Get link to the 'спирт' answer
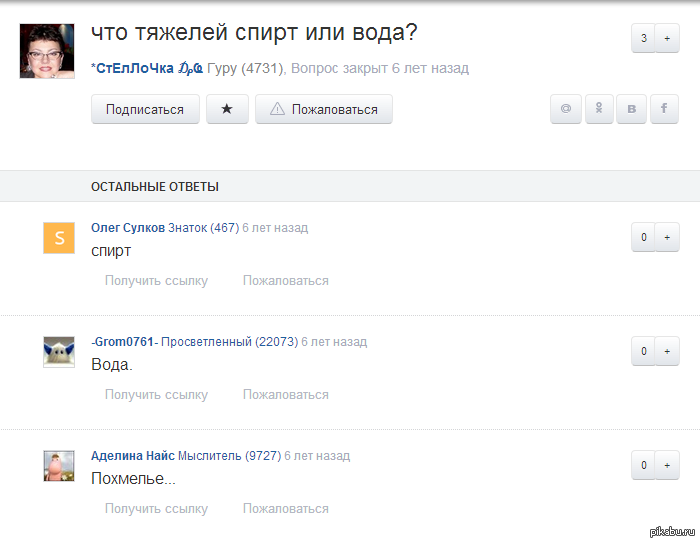Screen dimensions: 700x543 (x=156, y=280)
